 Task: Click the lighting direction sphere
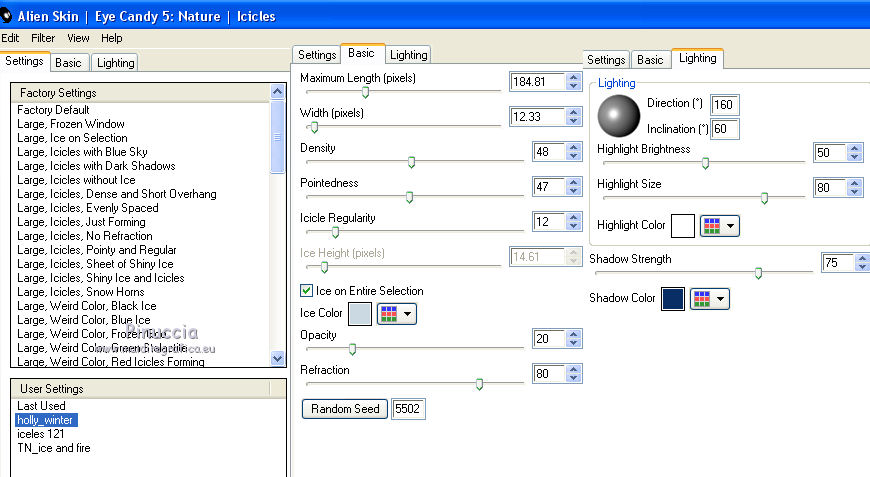619,116
